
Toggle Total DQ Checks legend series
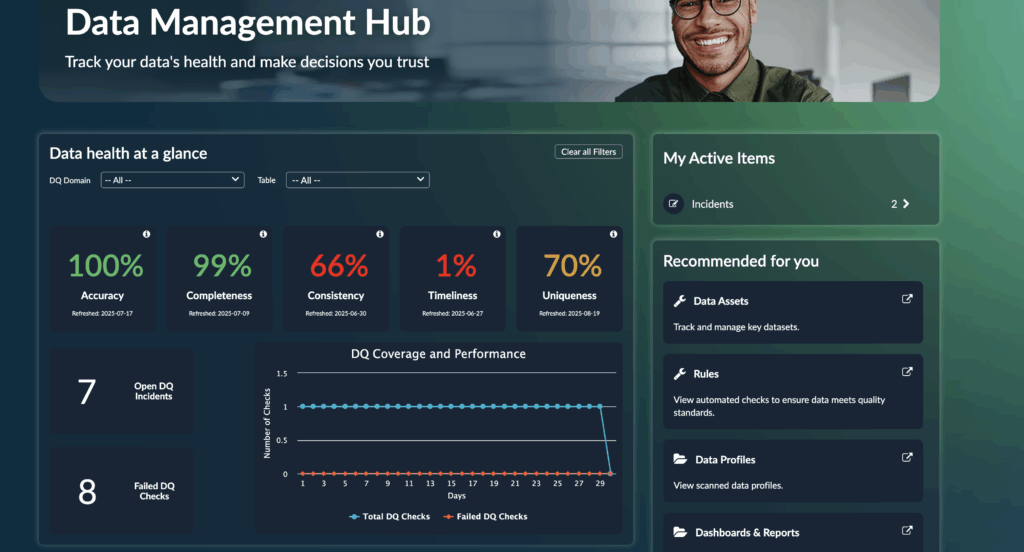click(389, 517)
